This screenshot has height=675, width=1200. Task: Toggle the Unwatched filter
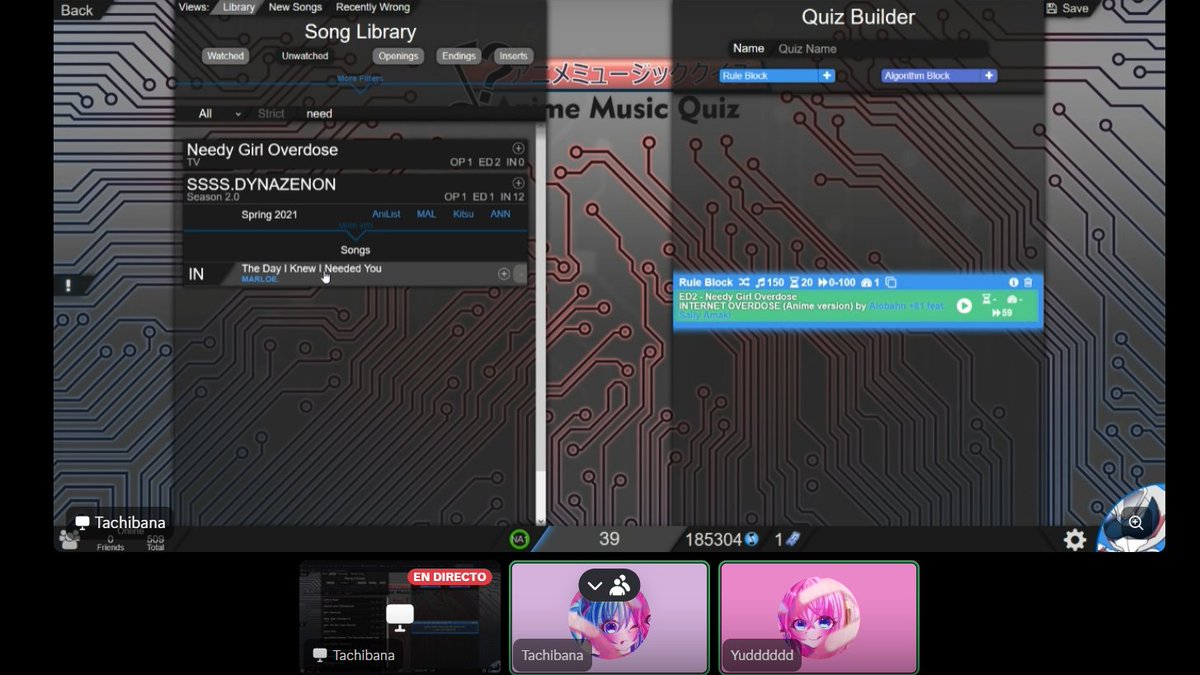pos(305,56)
